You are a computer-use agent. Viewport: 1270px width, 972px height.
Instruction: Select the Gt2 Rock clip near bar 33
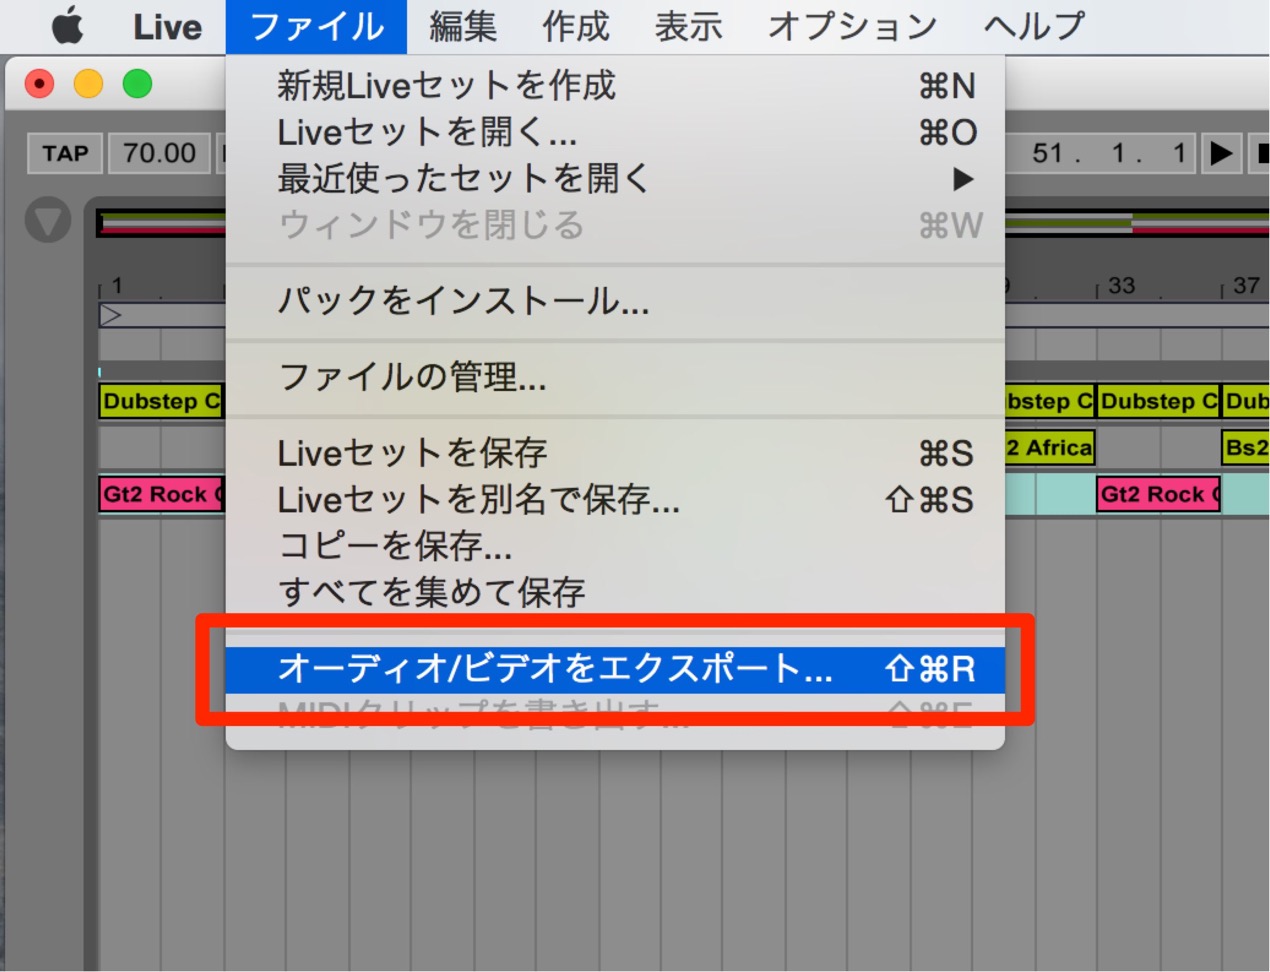coord(1158,494)
